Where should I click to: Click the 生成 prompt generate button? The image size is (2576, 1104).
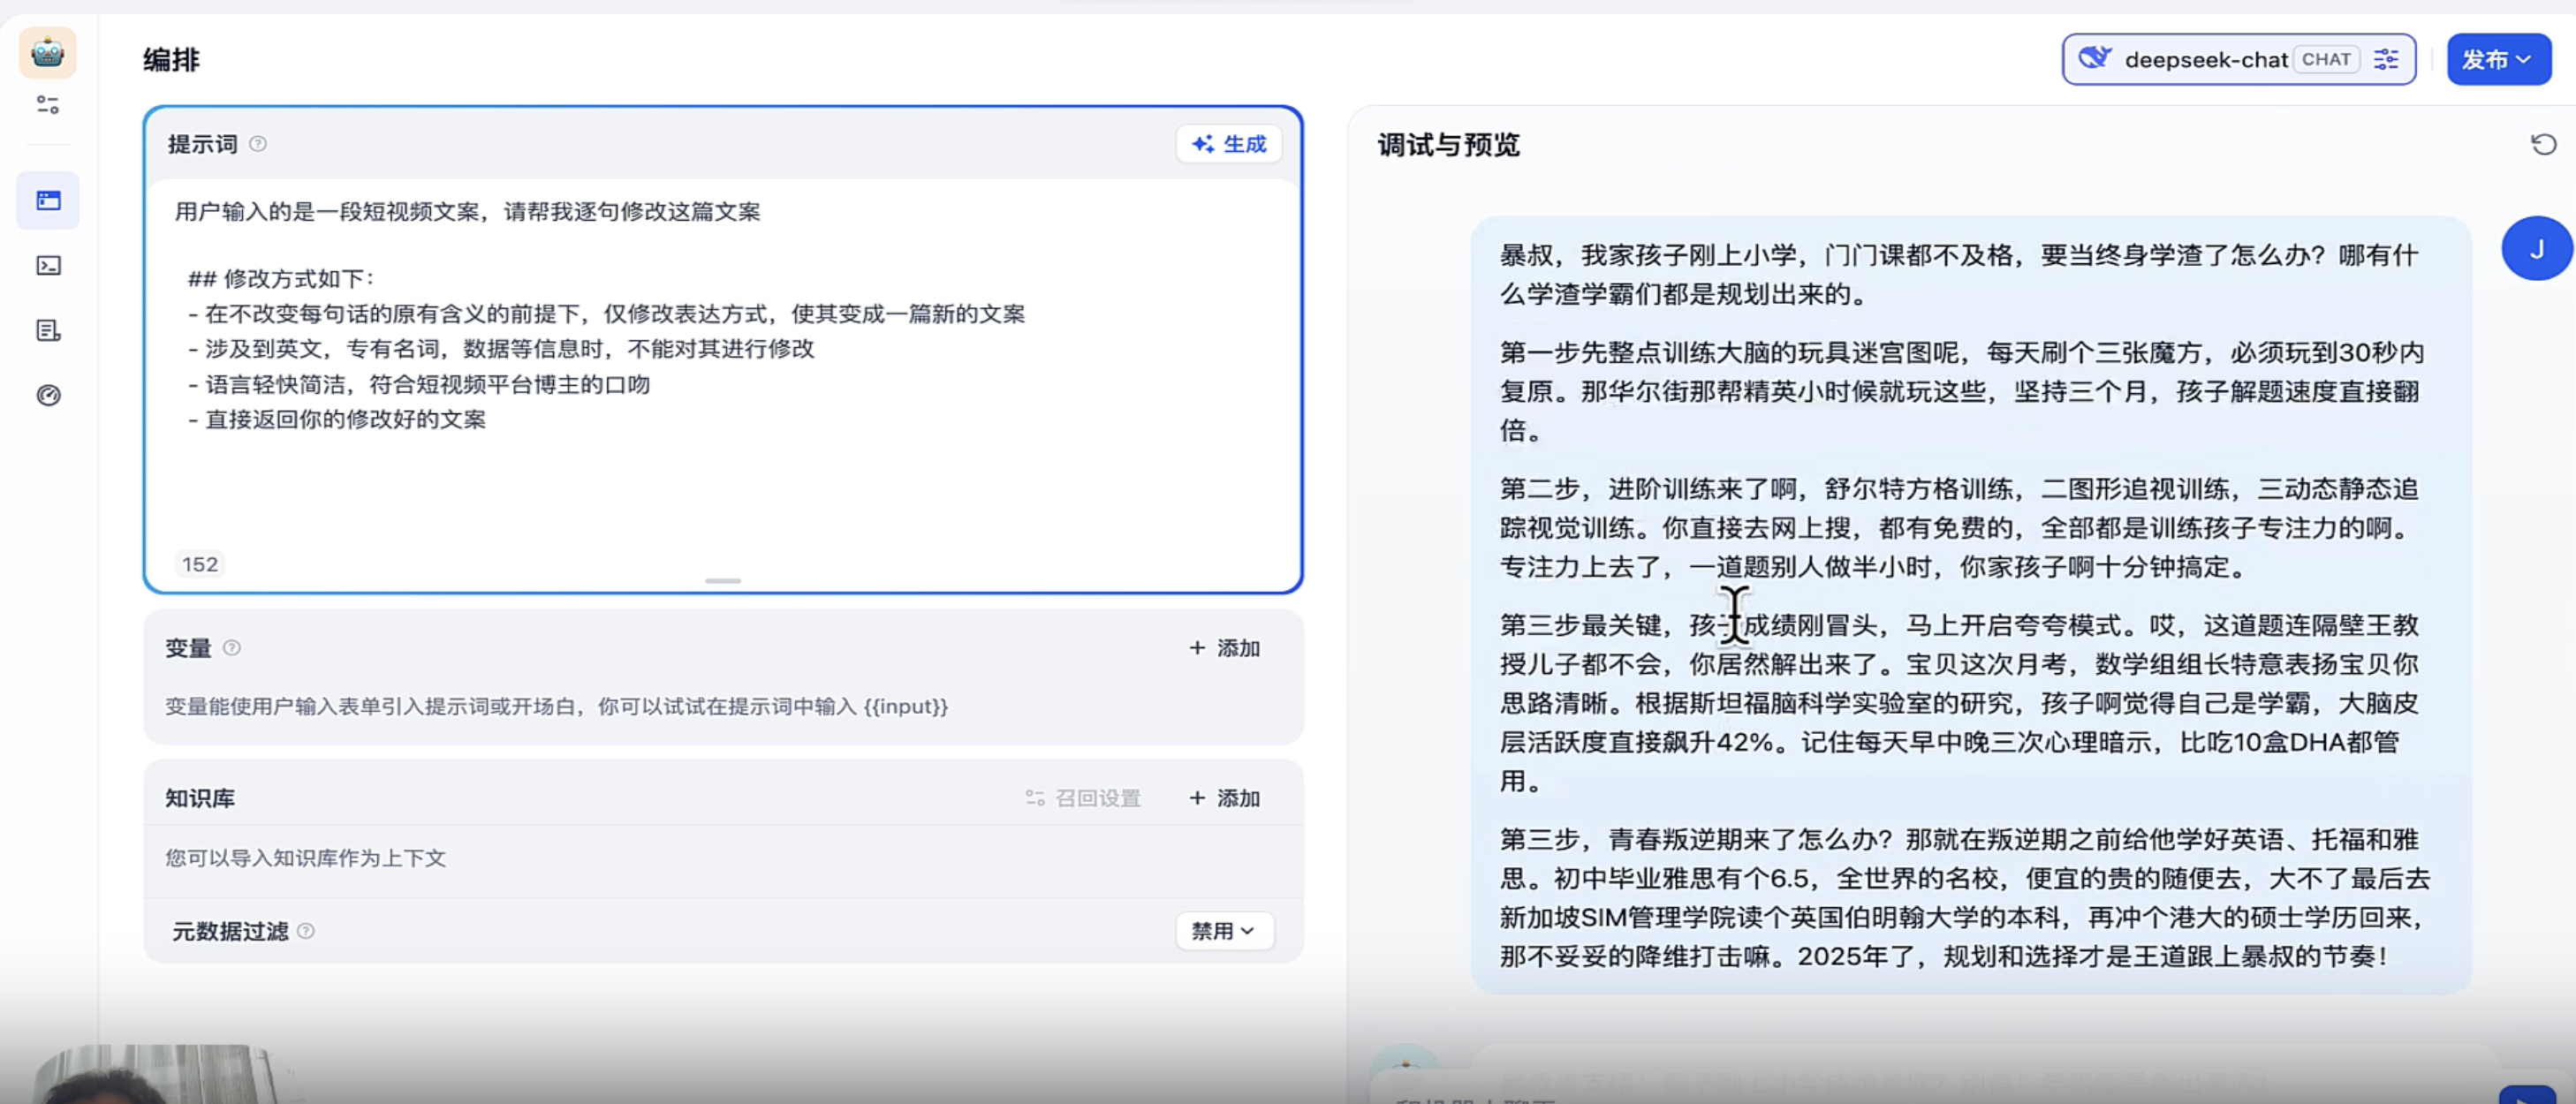click(x=1228, y=144)
